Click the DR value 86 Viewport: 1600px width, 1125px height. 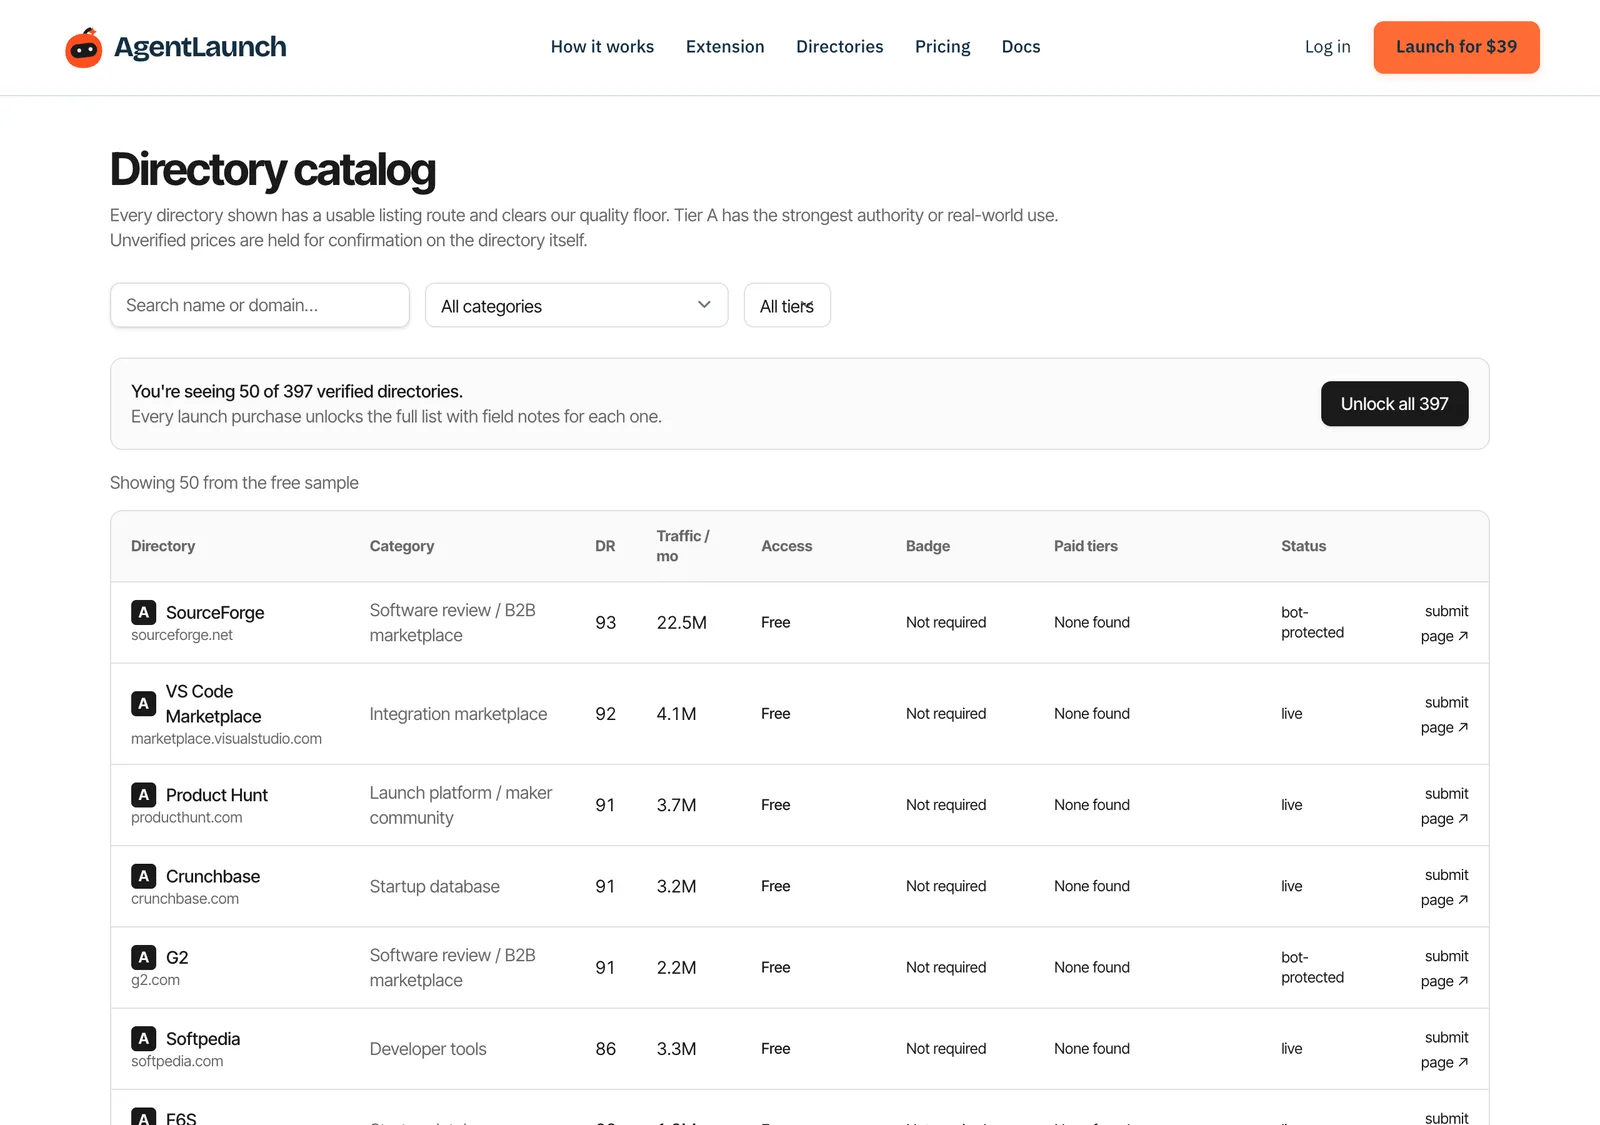(x=606, y=1049)
